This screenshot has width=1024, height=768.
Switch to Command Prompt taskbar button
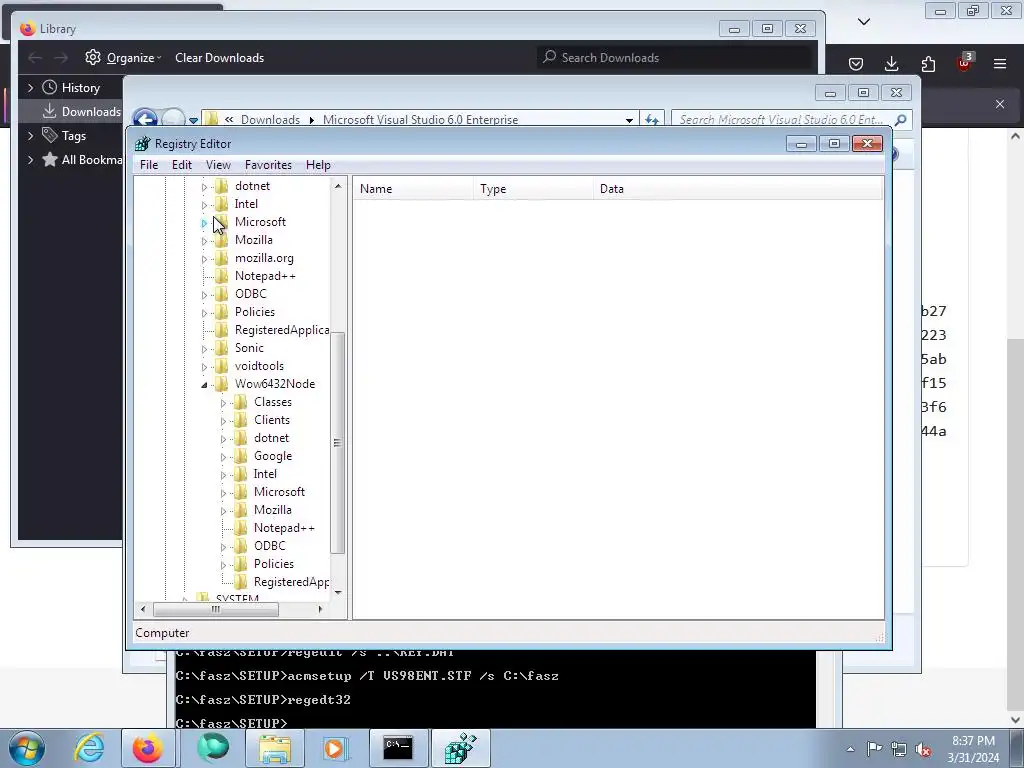click(x=398, y=748)
